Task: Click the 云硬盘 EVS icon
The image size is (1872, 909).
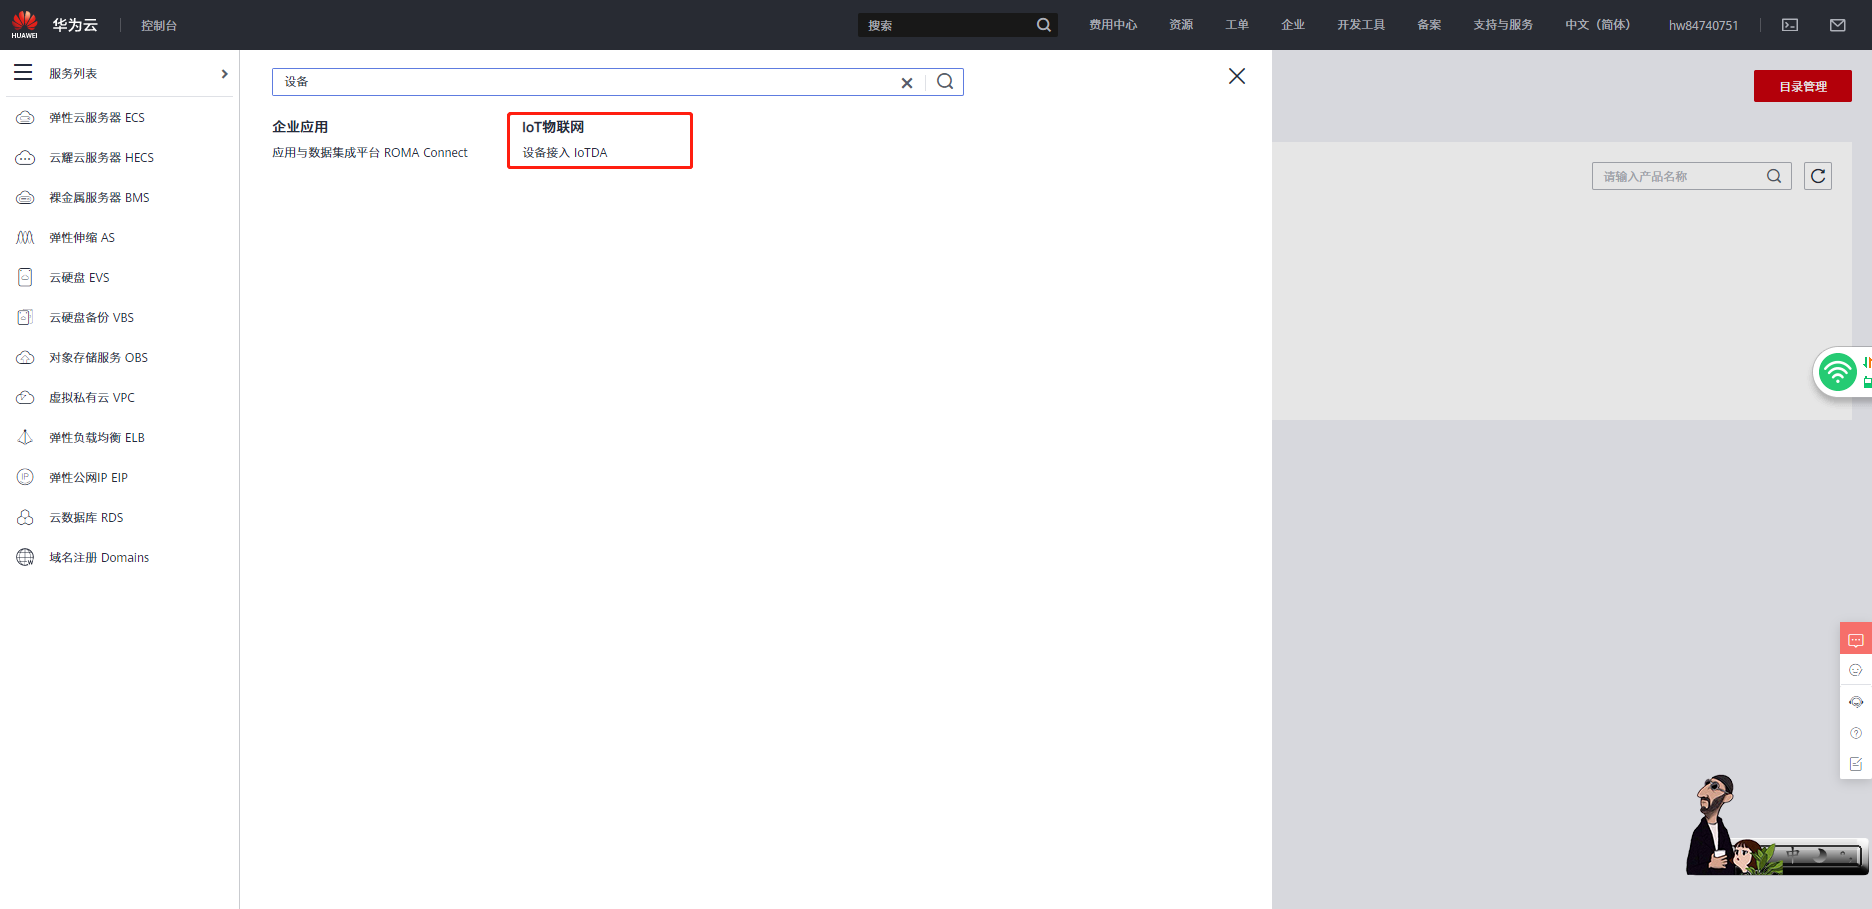Action: pyautogui.click(x=25, y=278)
